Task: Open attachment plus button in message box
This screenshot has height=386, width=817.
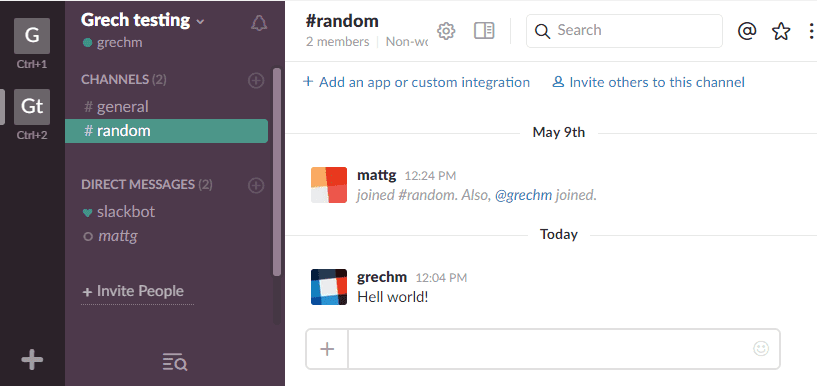Action: (327, 349)
